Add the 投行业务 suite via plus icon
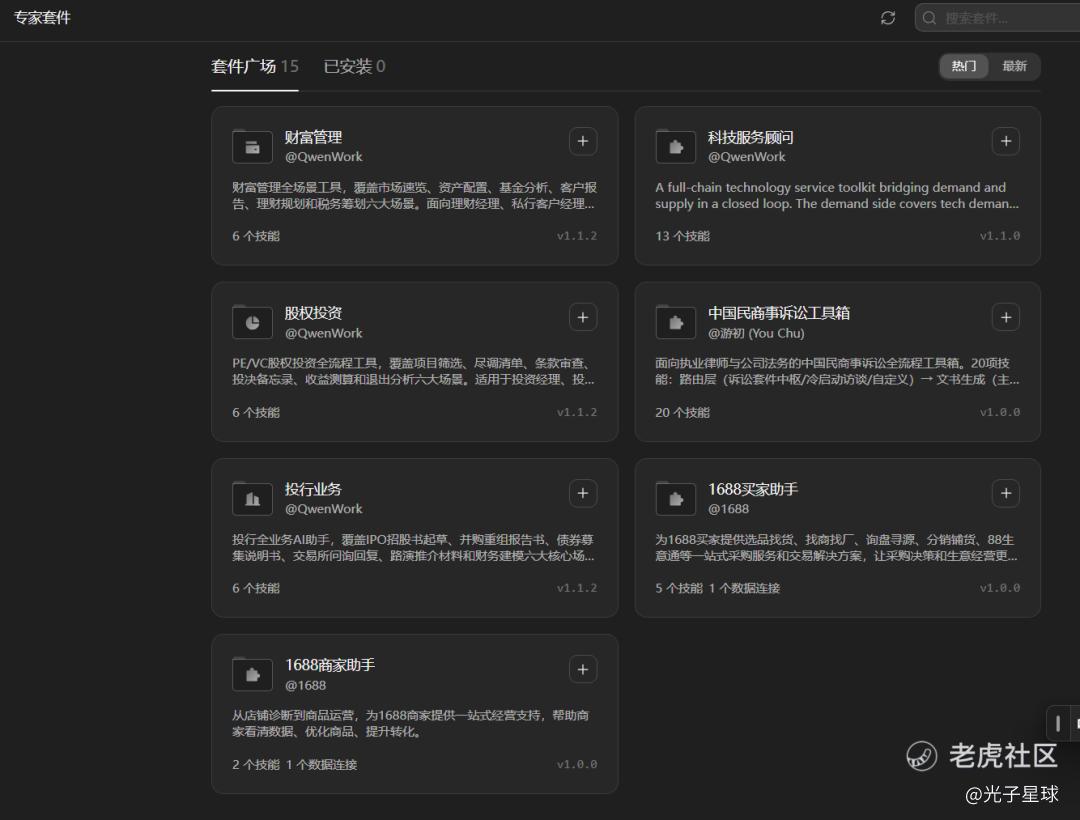Viewport: 1080px width, 820px height. click(x=583, y=493)
